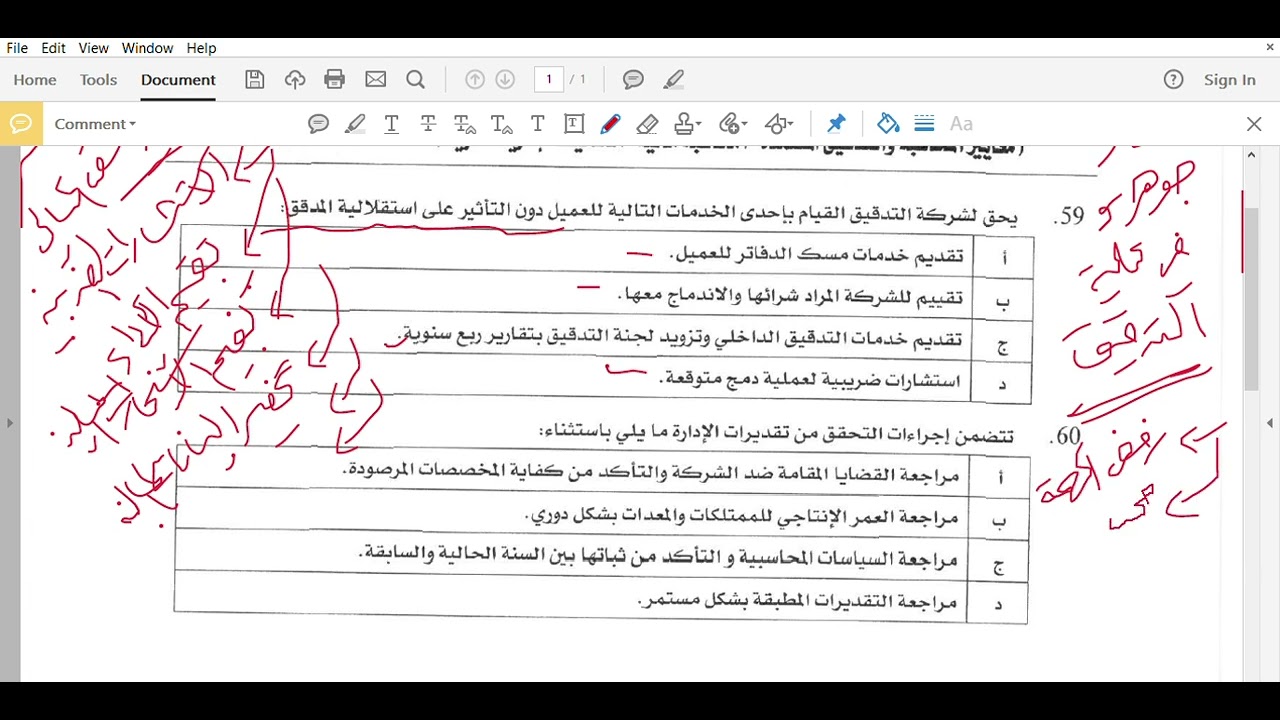Viewport: 1280px width, 720px height.
Task: Select the Sticky Note tool in Comment bar
Action: 319,124
